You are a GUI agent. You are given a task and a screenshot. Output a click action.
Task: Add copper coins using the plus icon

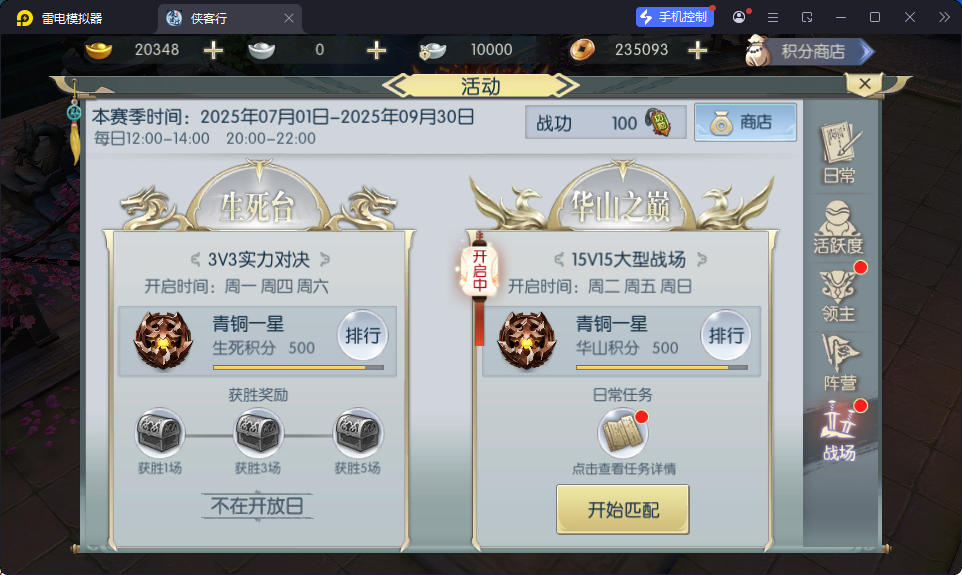[x=698, y=50]
